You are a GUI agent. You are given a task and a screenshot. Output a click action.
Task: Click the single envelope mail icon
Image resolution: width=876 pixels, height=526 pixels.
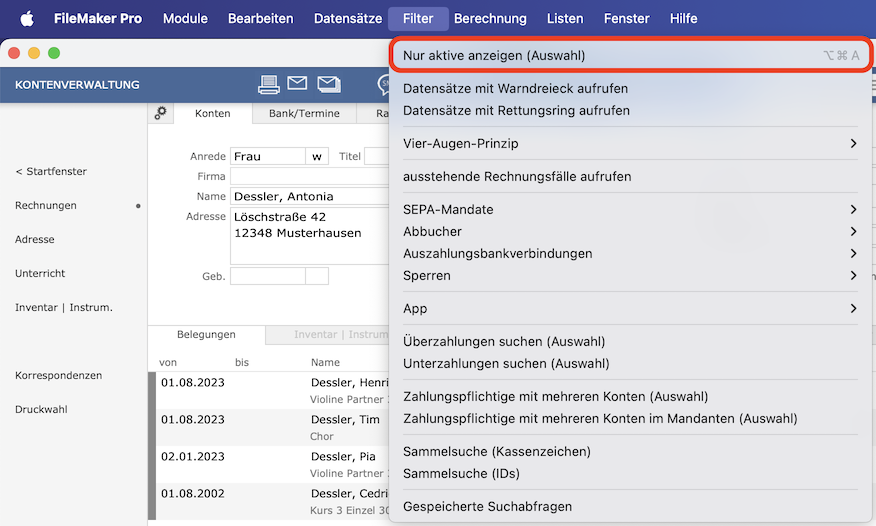pos(297,83)
